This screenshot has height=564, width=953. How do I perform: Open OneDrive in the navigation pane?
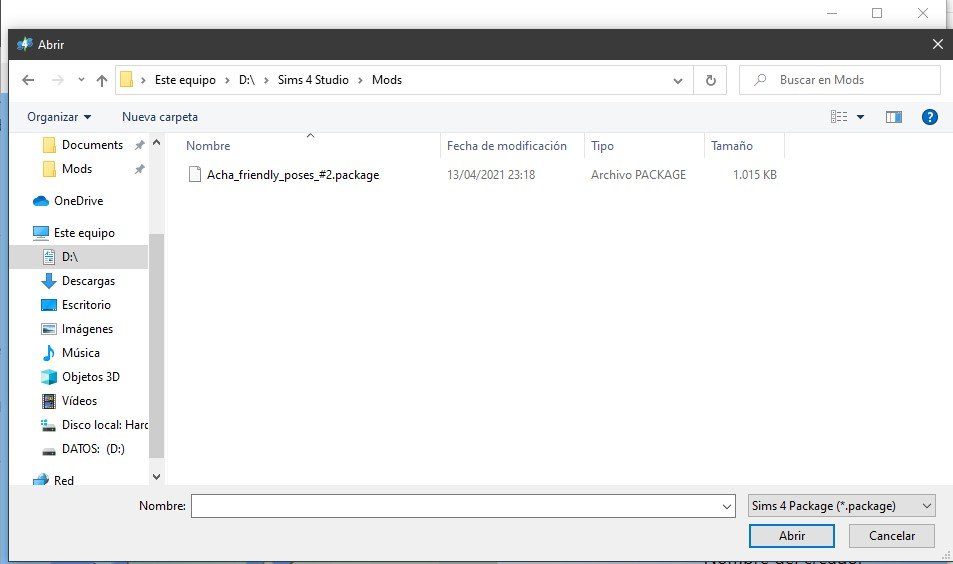pyautogui.click(x=78, y=201)
